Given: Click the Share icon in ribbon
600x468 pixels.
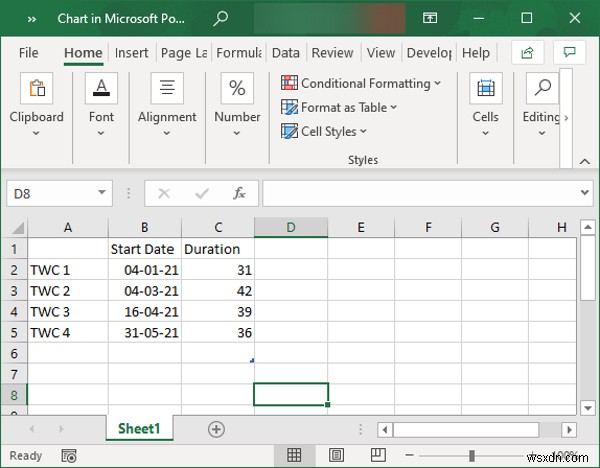Looking at the screenshot, I should [528, 52].
